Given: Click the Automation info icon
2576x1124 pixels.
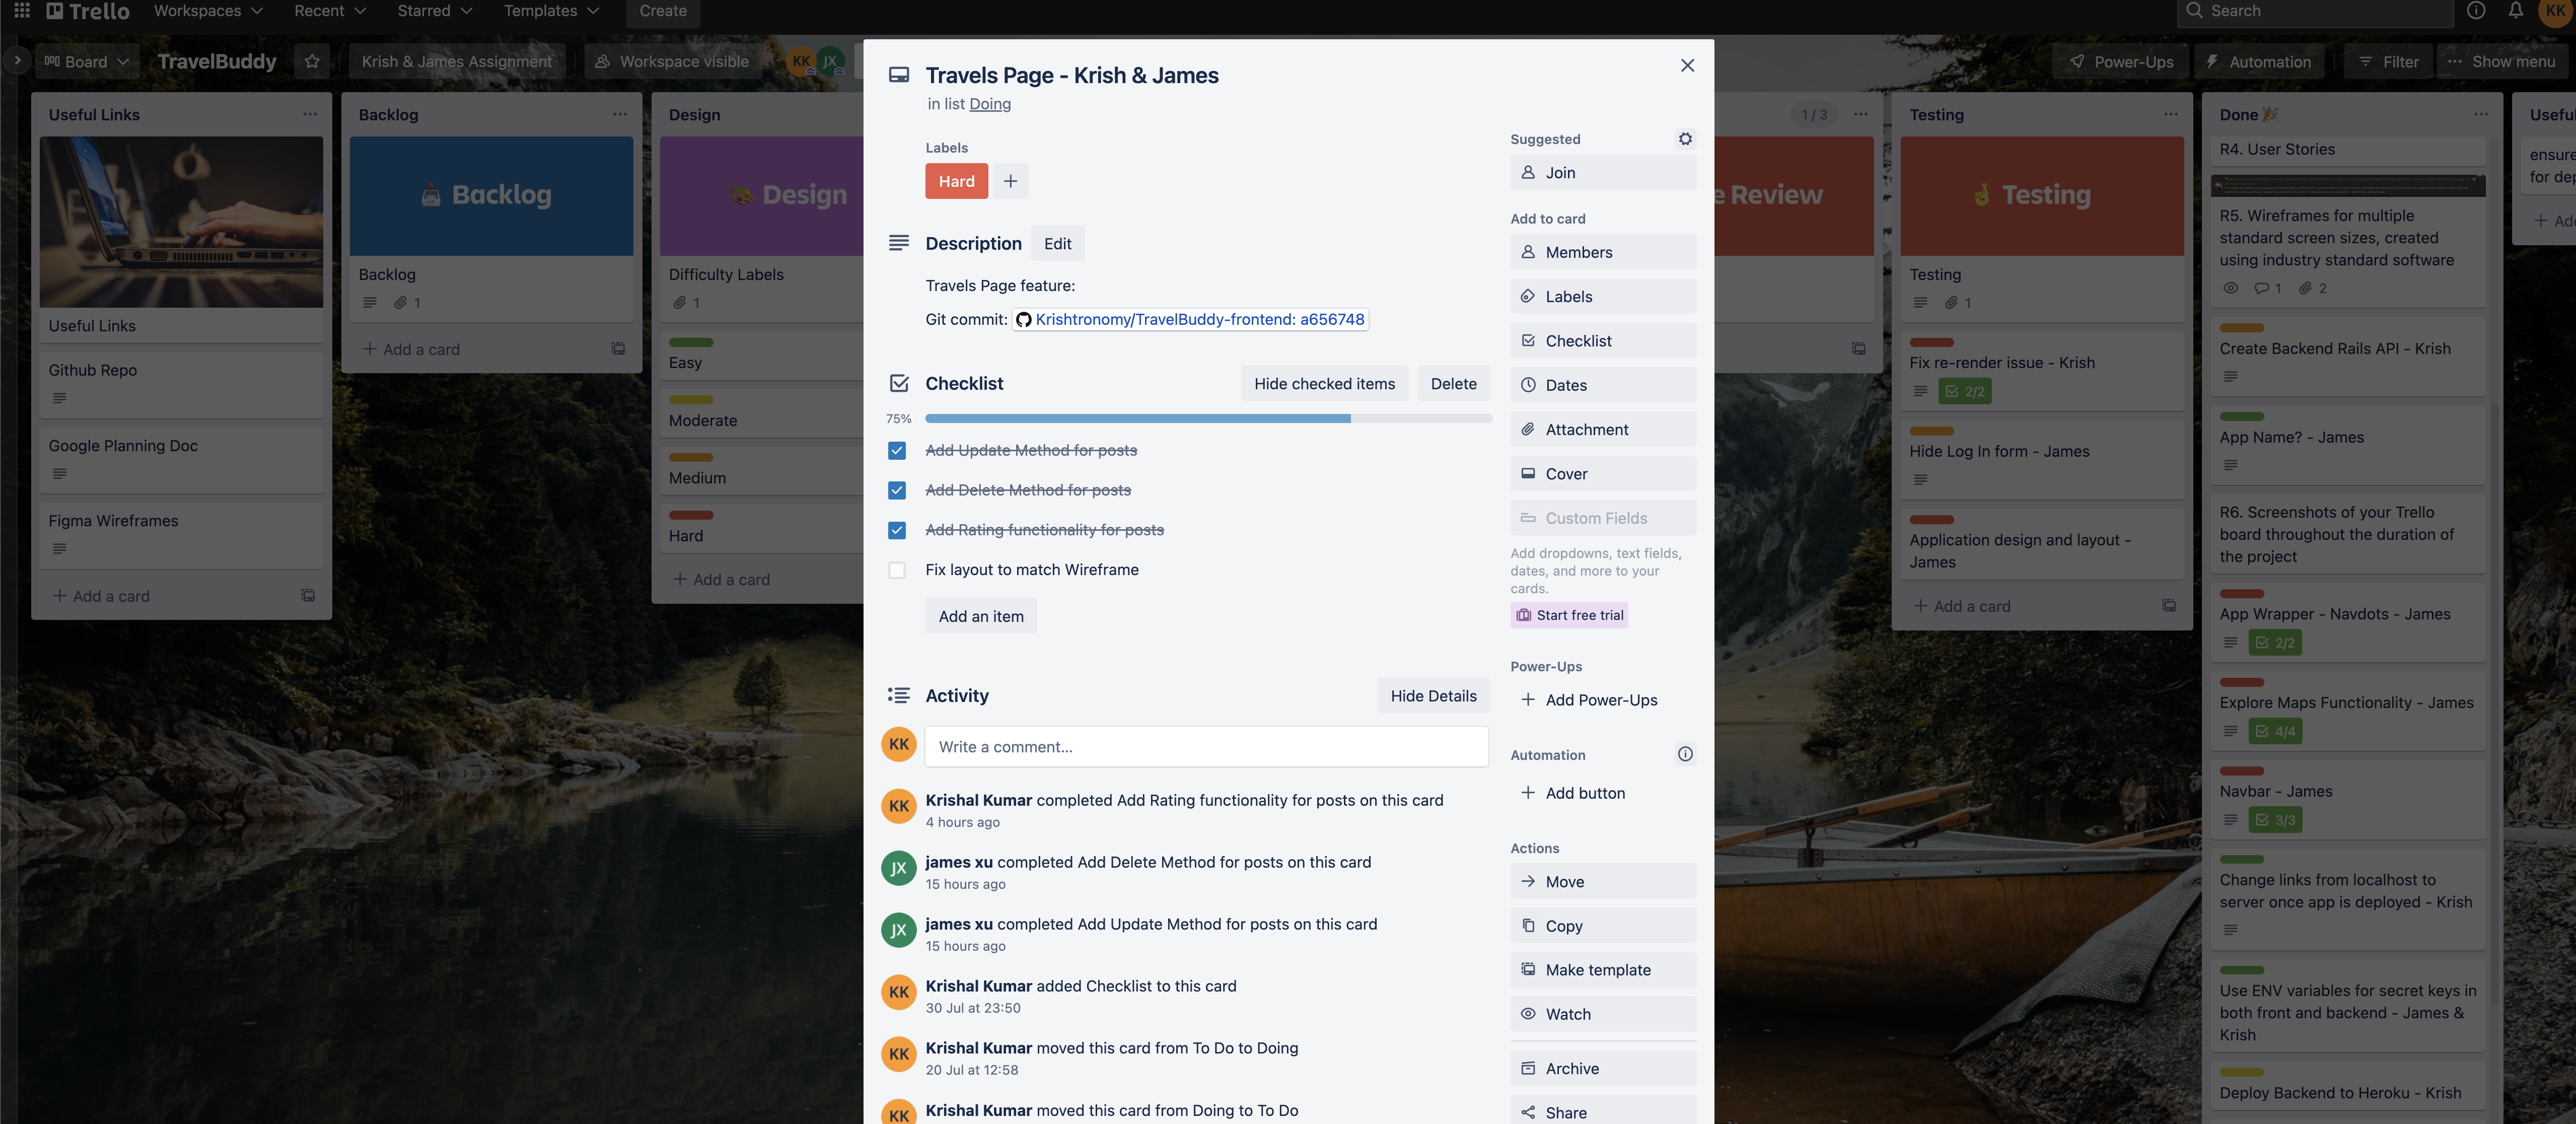Looking at the screenshot, I should pos(1685,754).
